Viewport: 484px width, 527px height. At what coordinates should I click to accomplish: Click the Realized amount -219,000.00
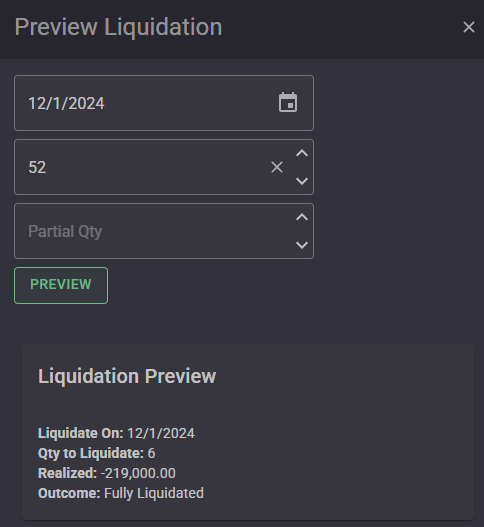click(x=138, y=473)
